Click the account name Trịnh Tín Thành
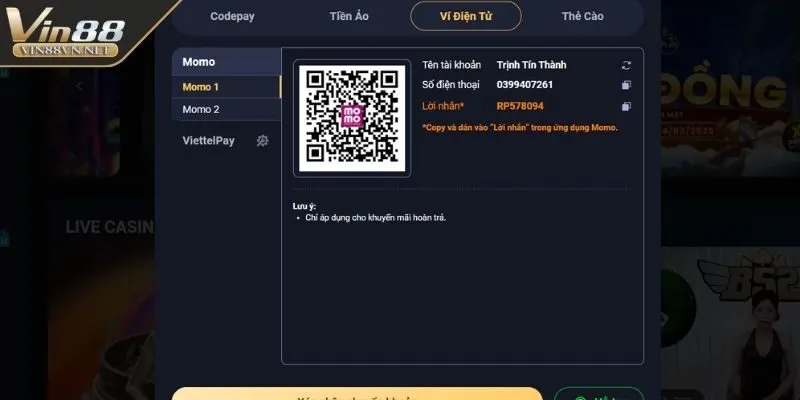This screenshot has height=400, width=800. pyautogui.click(x=531, y=65)
